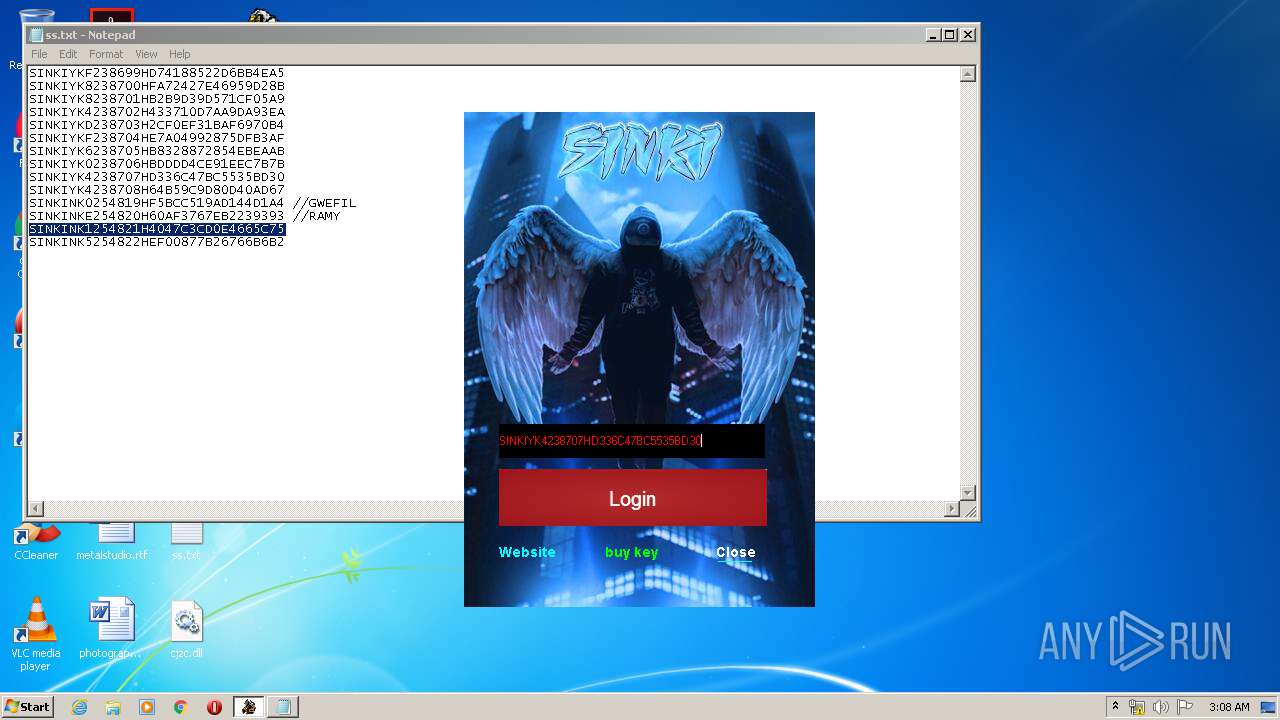The height and width of the screenshot is (720, 1280).
Task: Open the Action Center flag icon
Action: pos(1185,707)
